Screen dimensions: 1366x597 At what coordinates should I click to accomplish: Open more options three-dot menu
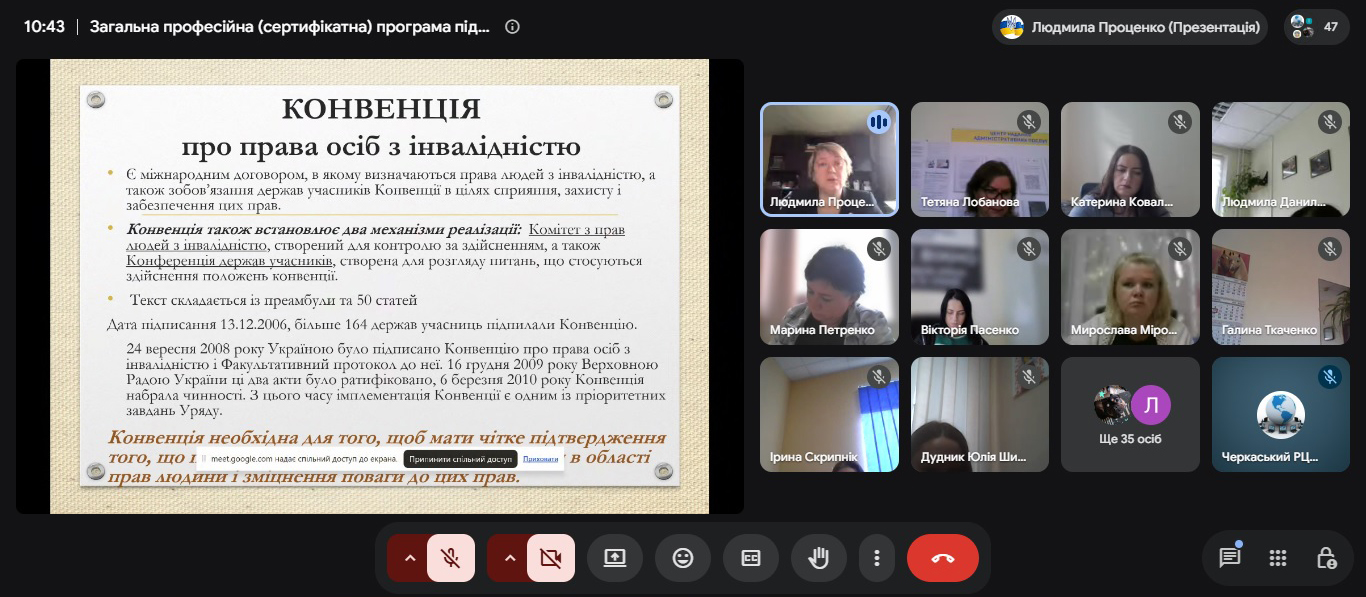877,558
